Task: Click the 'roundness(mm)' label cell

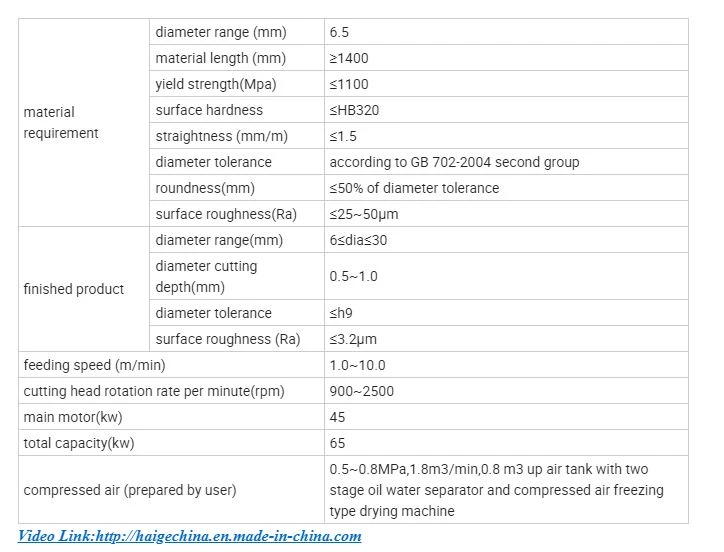Action: click(x=237, y=188)
